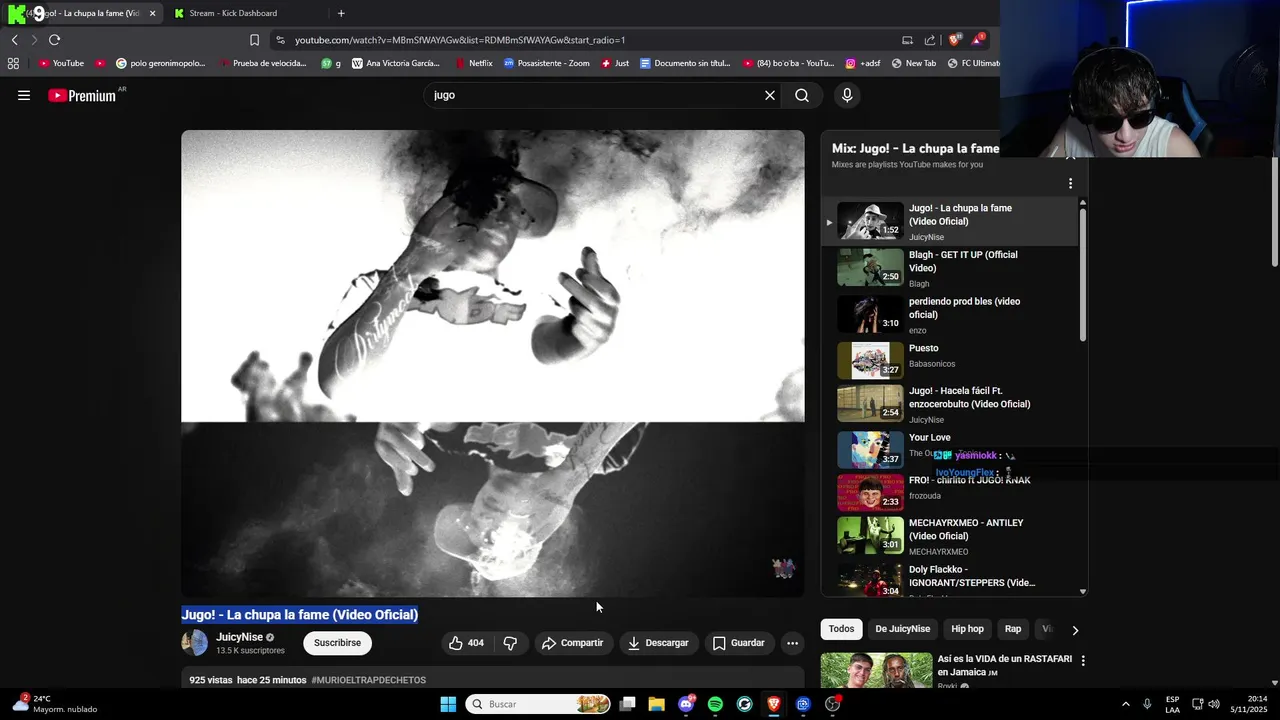Show more filter chips with right chevron
1280x720 pixels.
pyautogui.click(x=1075, y=630)
